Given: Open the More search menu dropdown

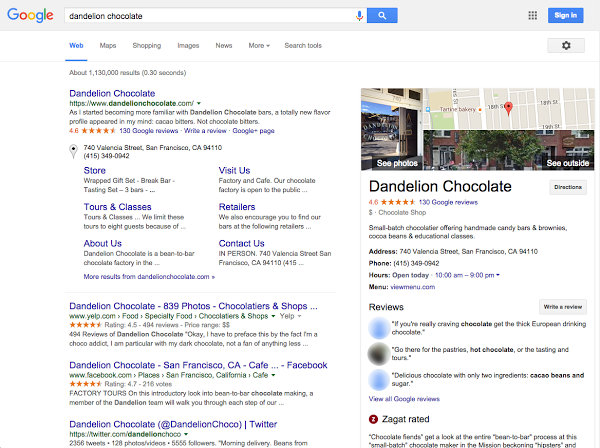Looking at the screenshot, I should pos(259,46).
